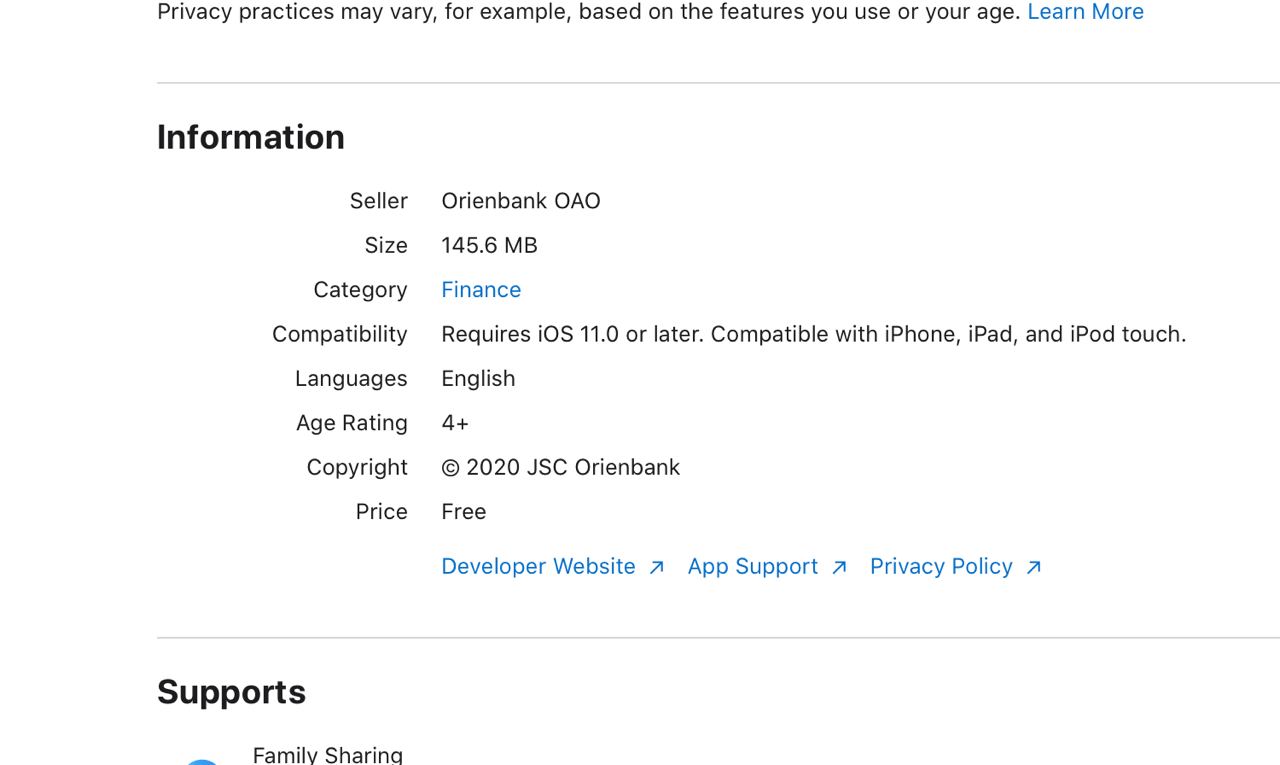Click the Compatibility label
The image size is (1280, 765).
(x=340, y=334)
